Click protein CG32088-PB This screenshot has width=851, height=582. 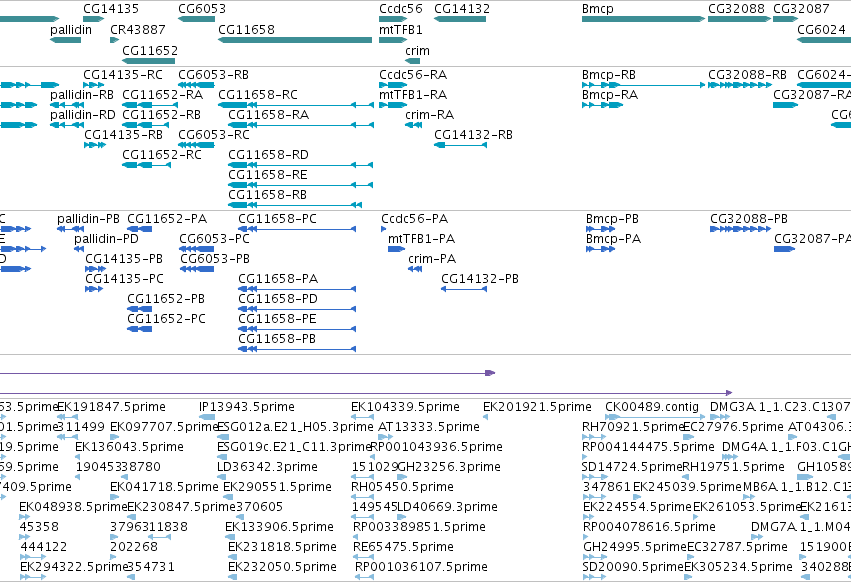click(740, 229)
